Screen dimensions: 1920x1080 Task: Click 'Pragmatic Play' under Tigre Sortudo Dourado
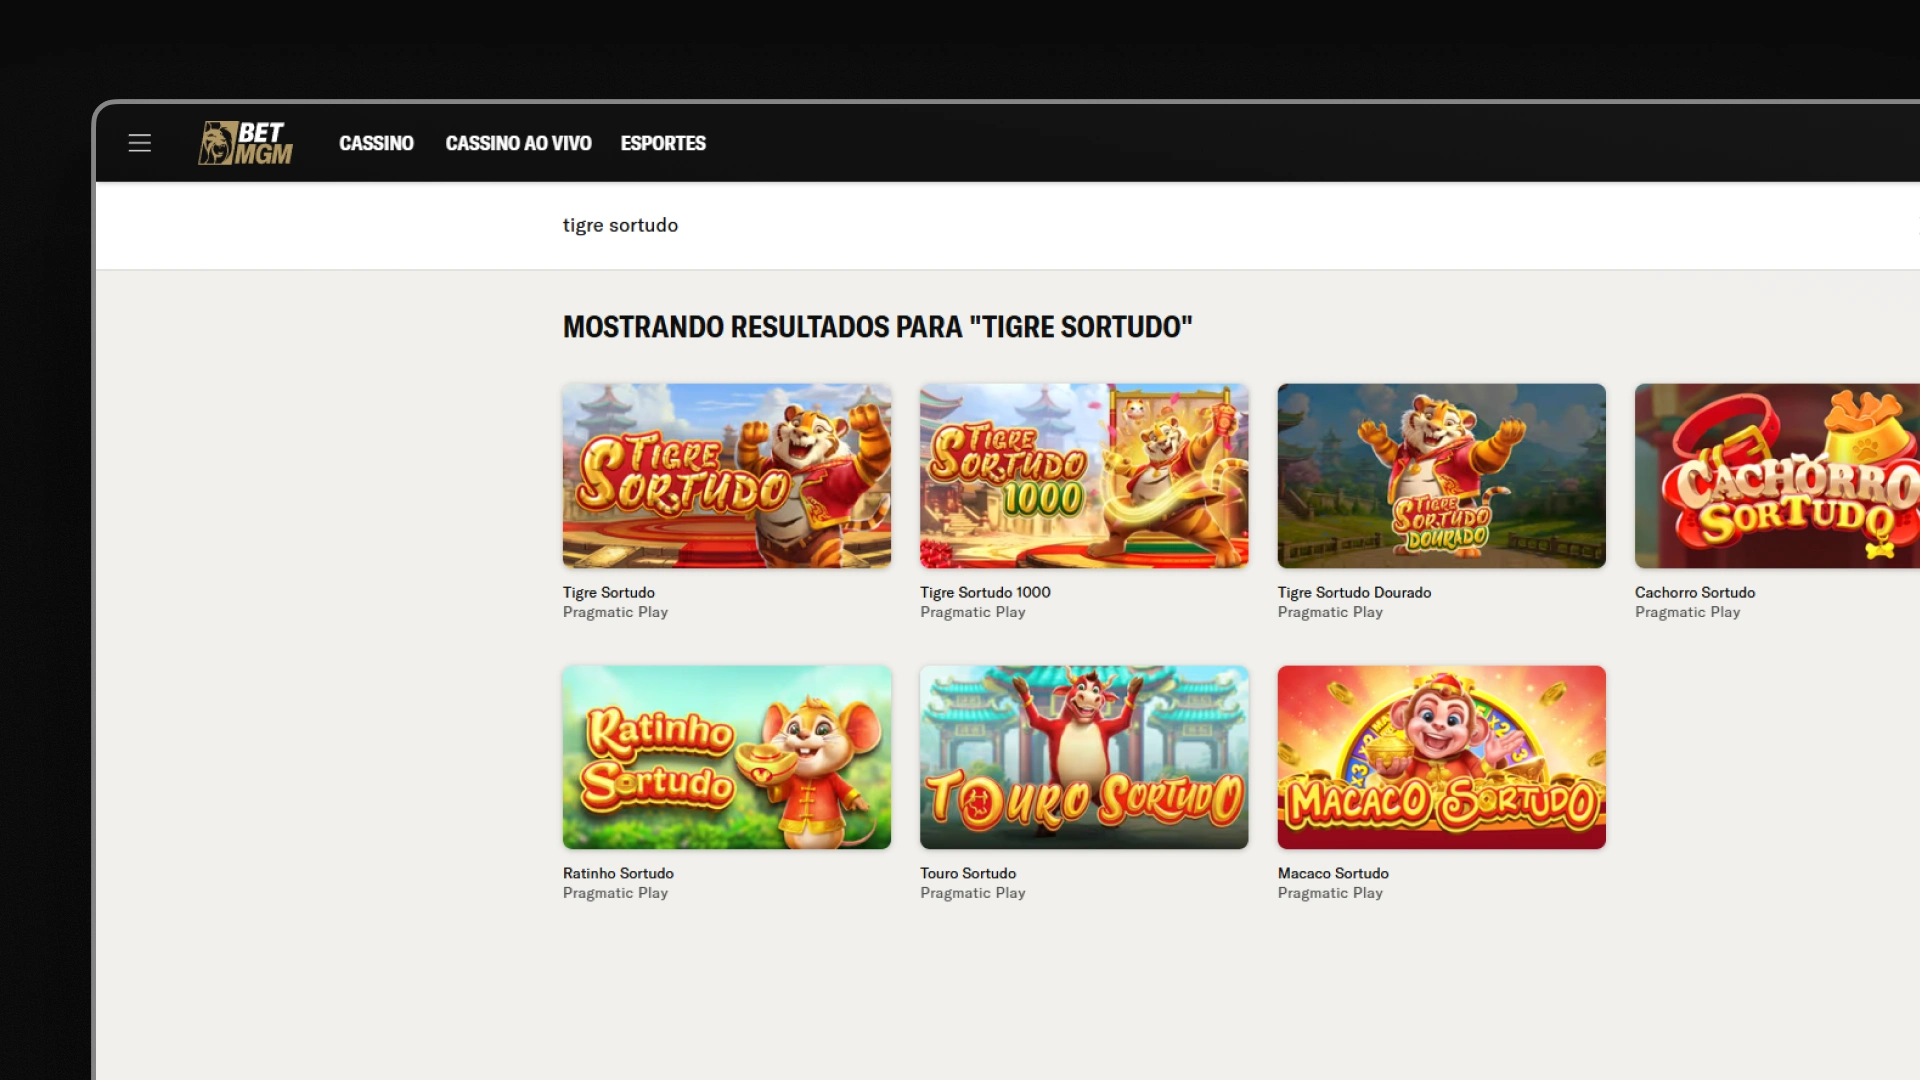pyautogui.click(x=1330, y=612)
